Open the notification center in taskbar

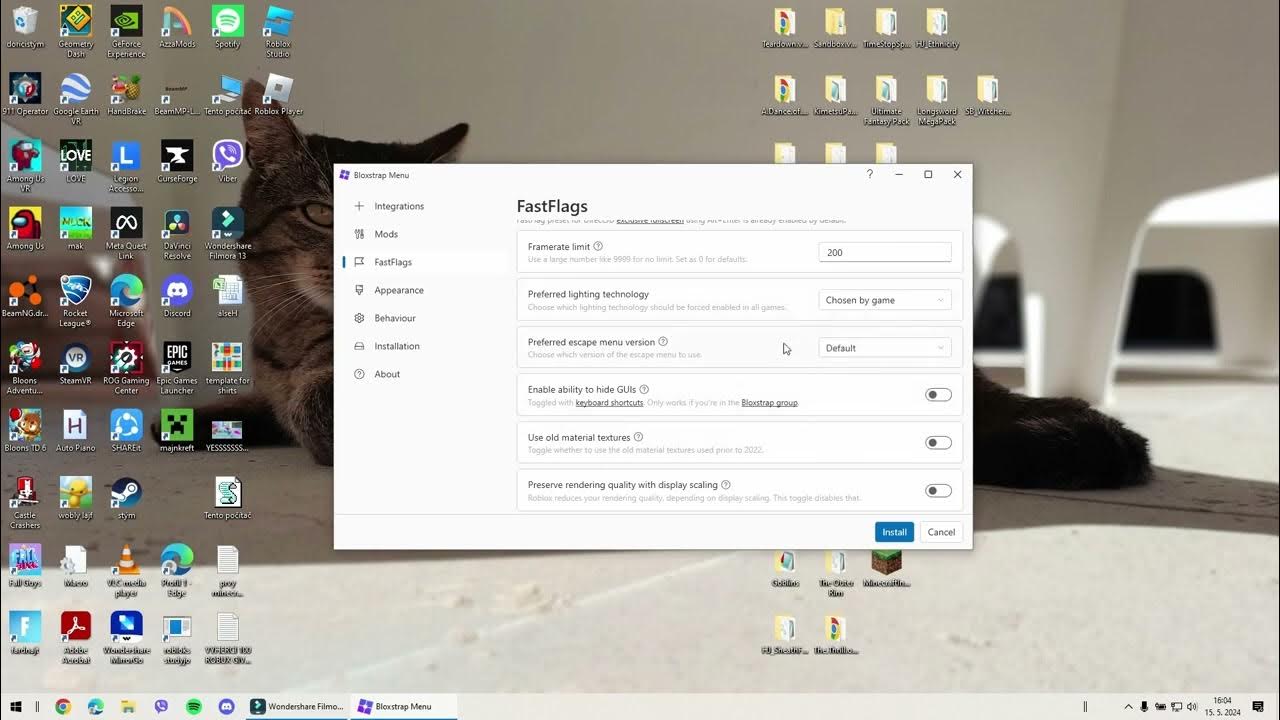pyautogui.click(x=1258, y=706)
